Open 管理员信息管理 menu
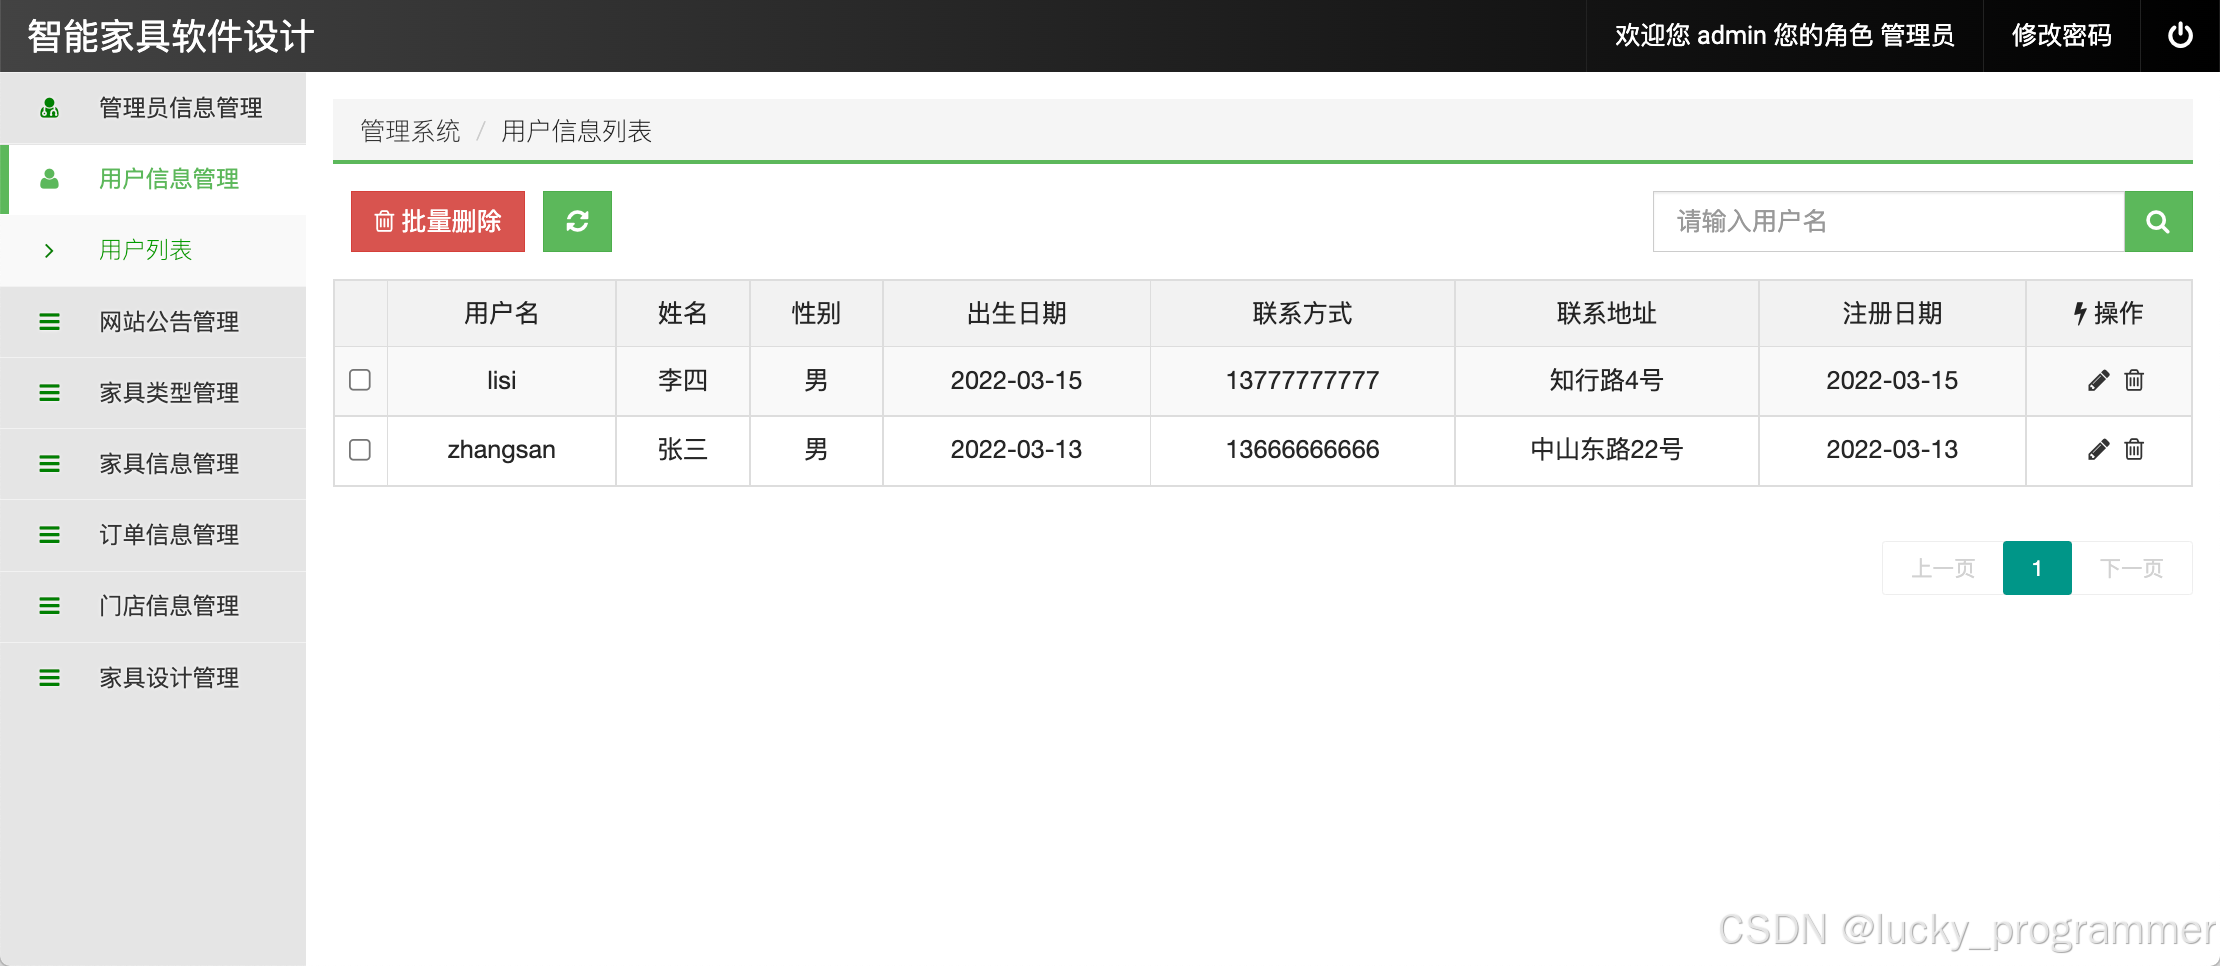2220x966 pixels. click(153, 107)
